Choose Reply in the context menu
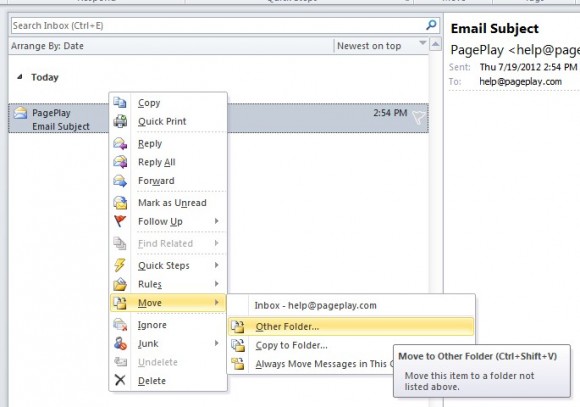Image resolution: width=580 pixels, height=407 pixels. pyautogui.click(x=168, y=143)
